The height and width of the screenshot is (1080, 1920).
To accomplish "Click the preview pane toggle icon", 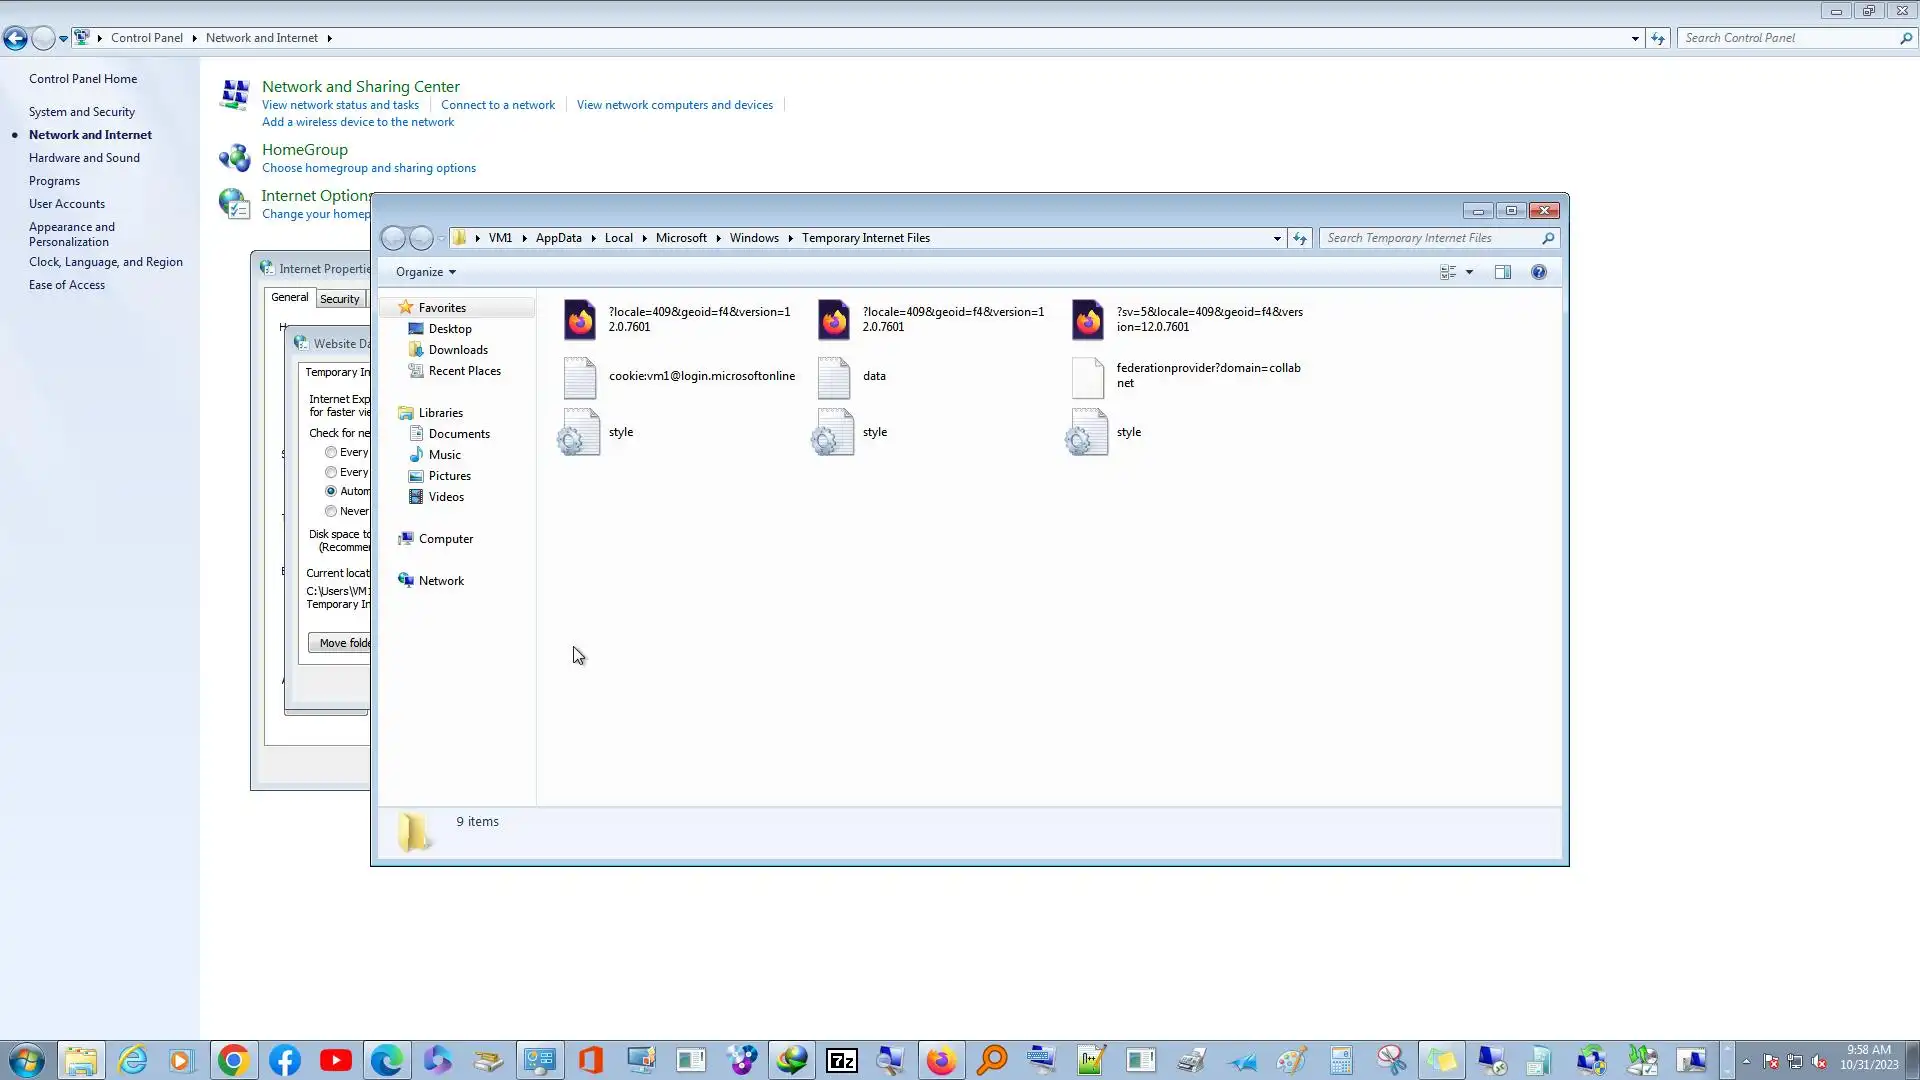I will [1502, 272].
